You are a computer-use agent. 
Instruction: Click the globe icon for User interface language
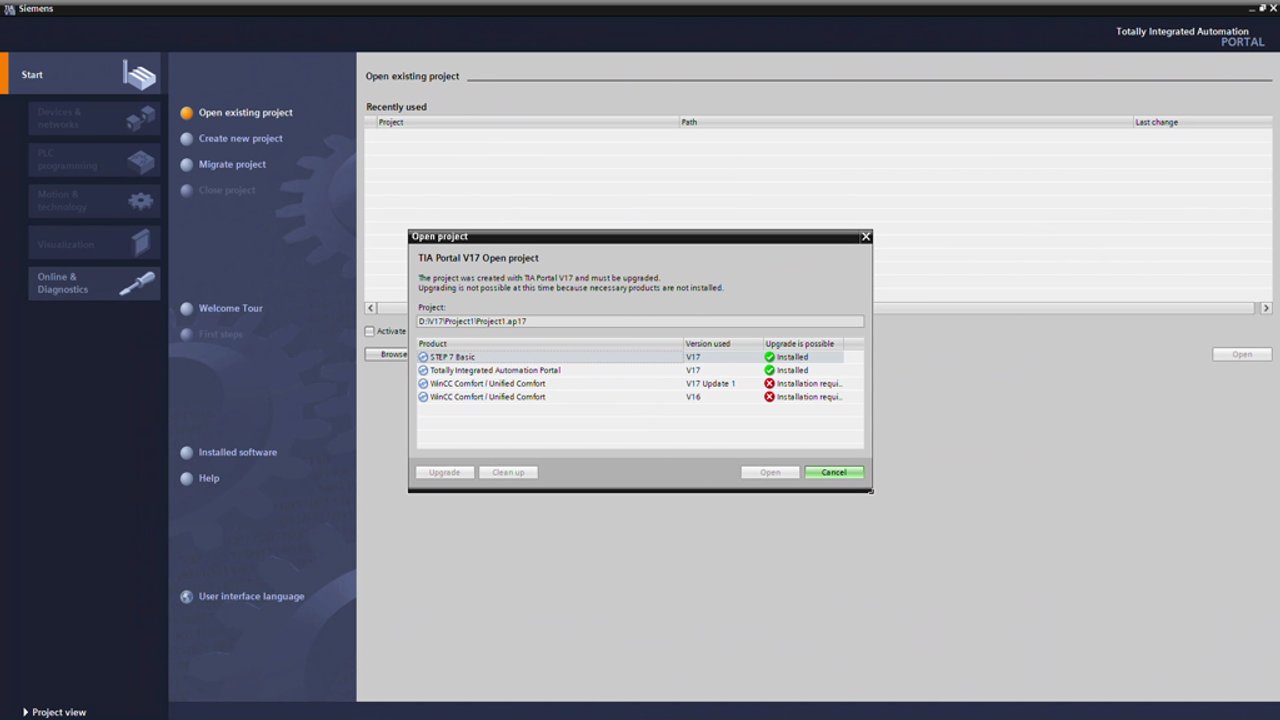pyautogui.click(x=186, y=597)
